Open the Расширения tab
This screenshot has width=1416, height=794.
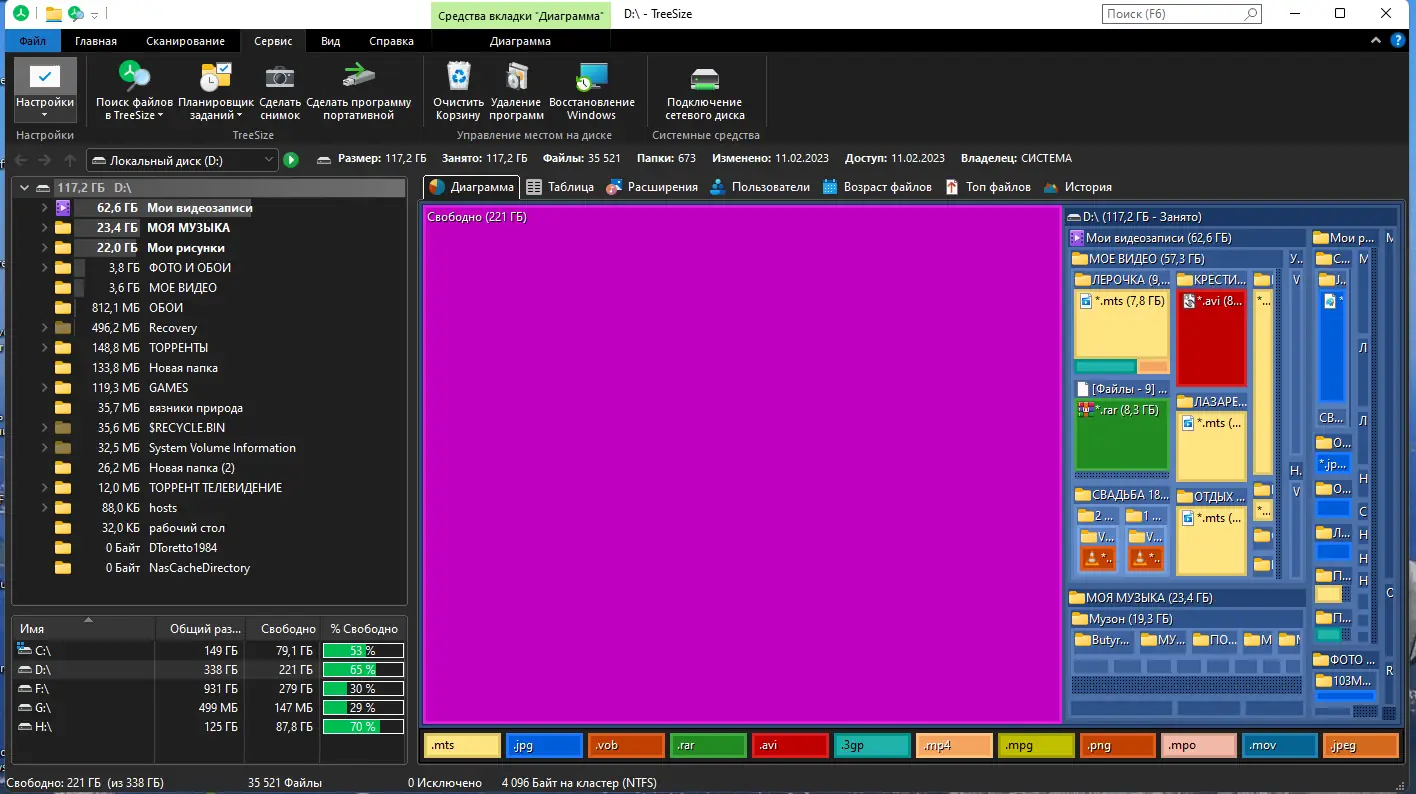coord(651,187)
